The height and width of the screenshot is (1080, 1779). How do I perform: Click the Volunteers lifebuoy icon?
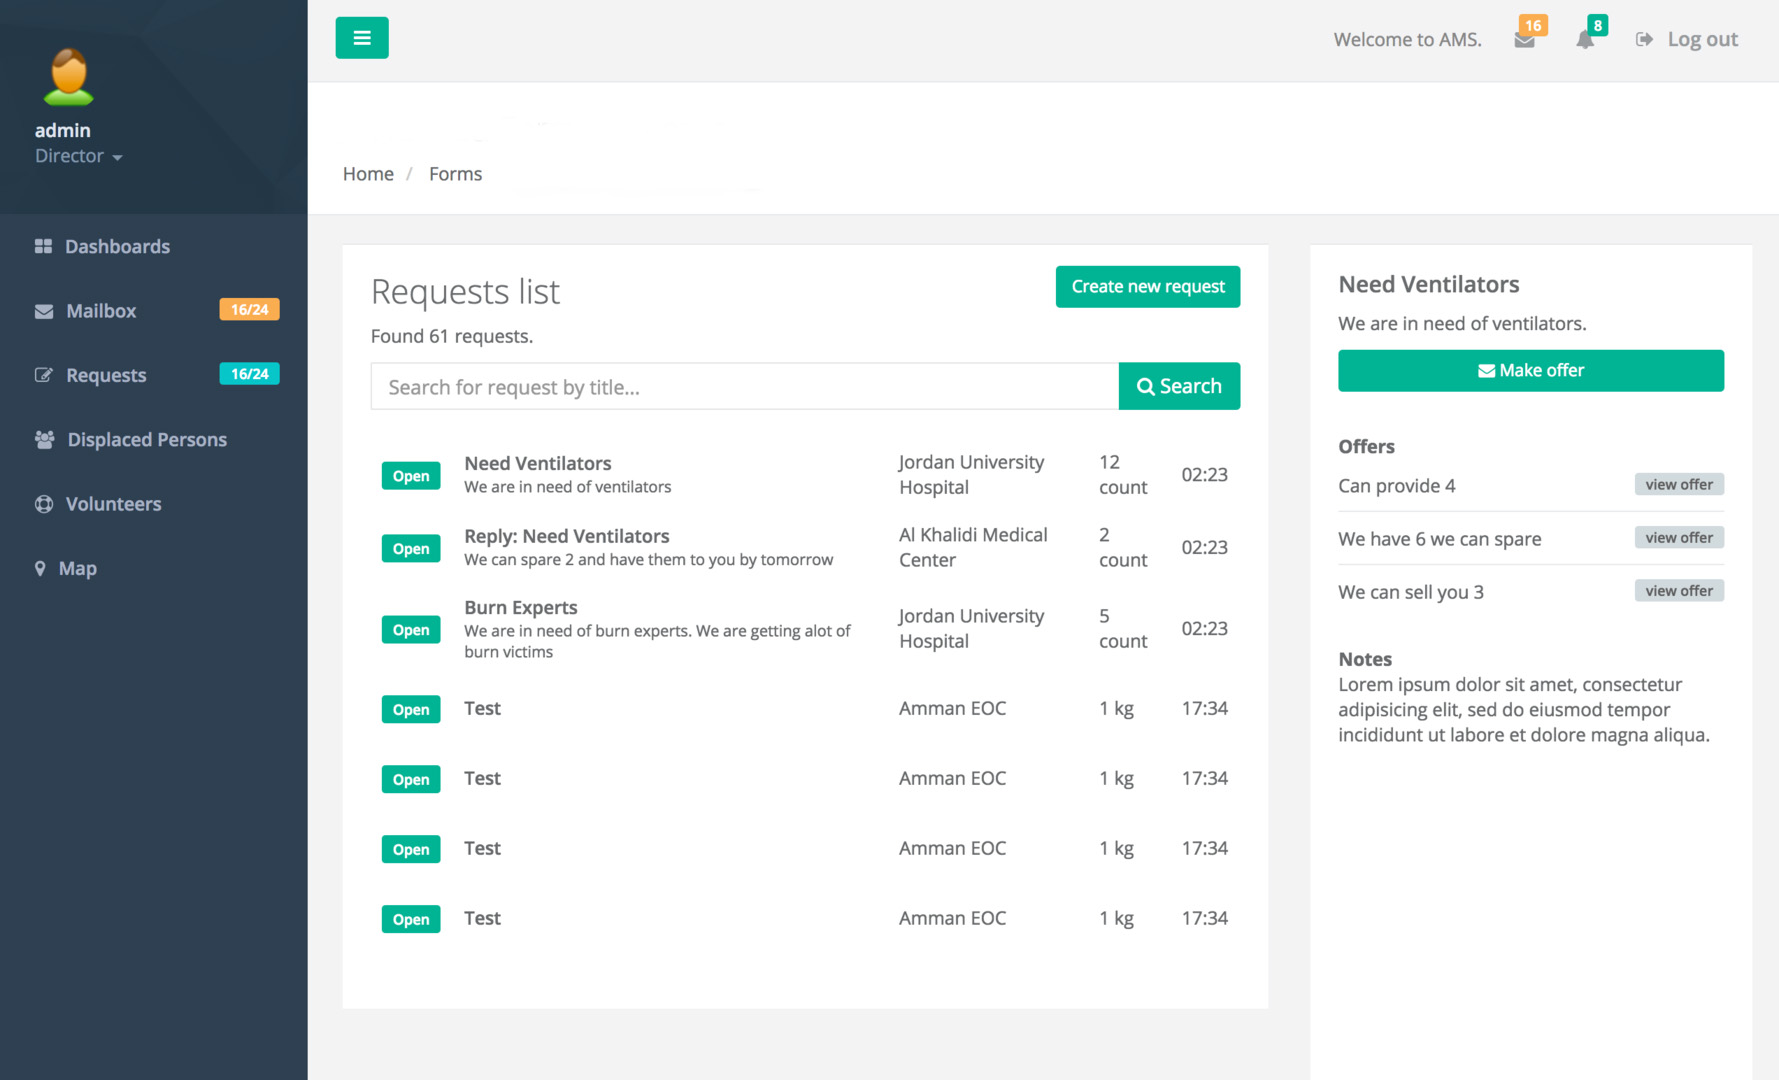click(x=44, y=504)
